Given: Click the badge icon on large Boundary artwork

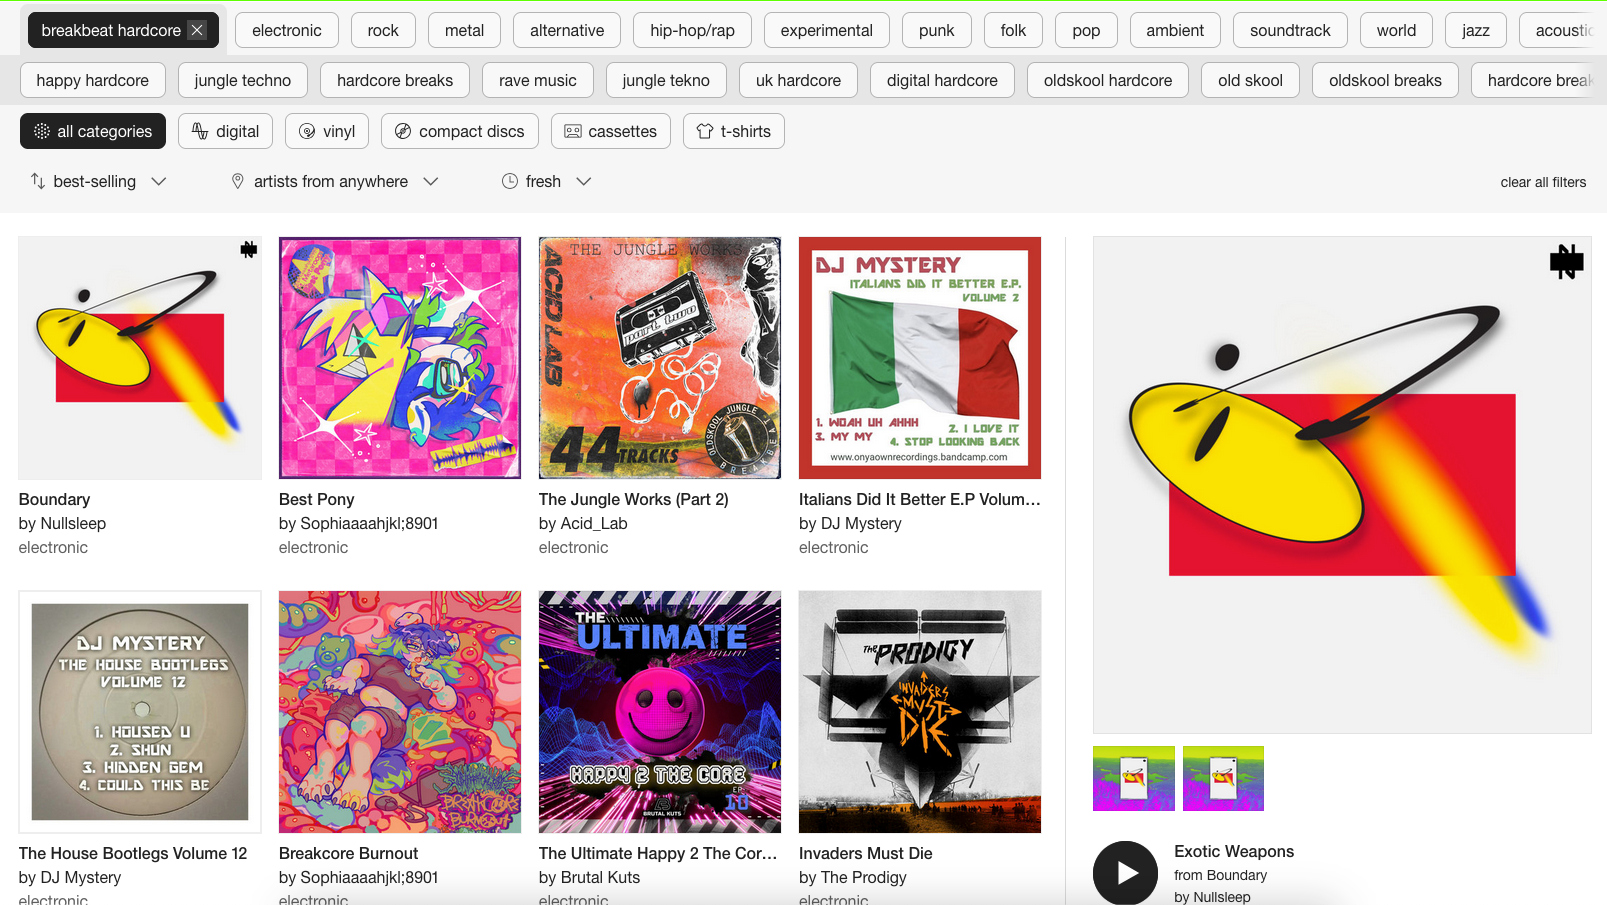Looking at the screenshot, I should (1566, 262).
